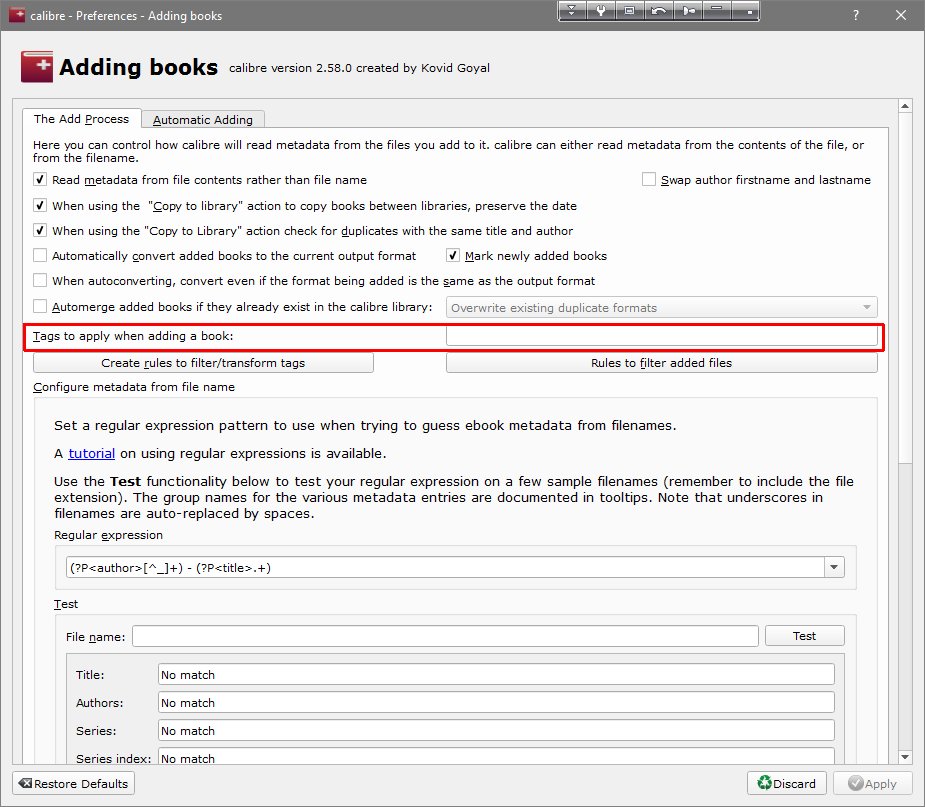Click the scrollbar down arrow
Viewport: 925px width, 807px height.
(905, 757)
